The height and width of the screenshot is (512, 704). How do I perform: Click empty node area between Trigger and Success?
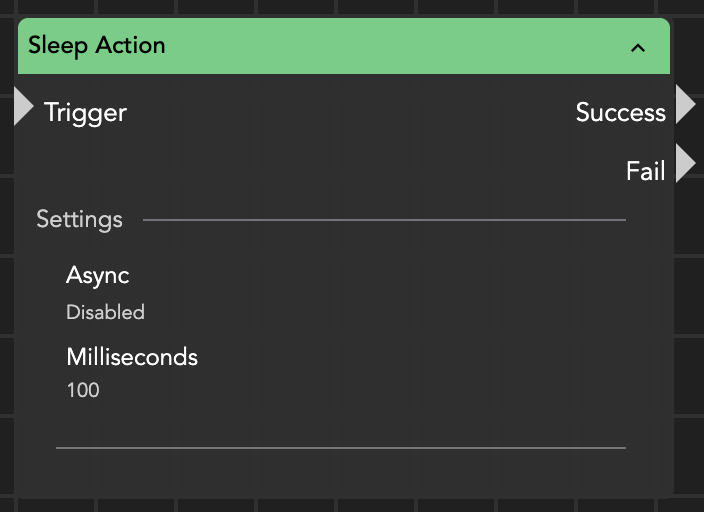pyautogui.click(x=340, y=113)
